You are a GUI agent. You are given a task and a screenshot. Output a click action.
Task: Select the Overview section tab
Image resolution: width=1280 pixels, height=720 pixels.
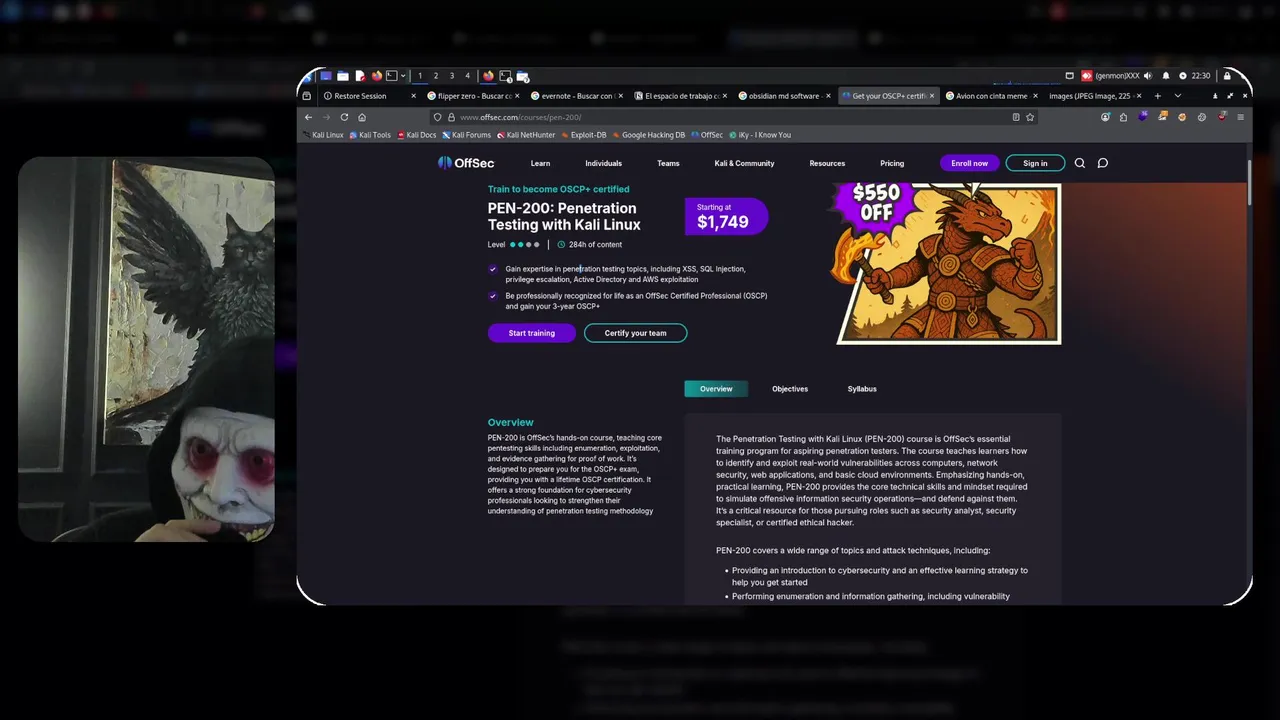(x=716, y=389)
